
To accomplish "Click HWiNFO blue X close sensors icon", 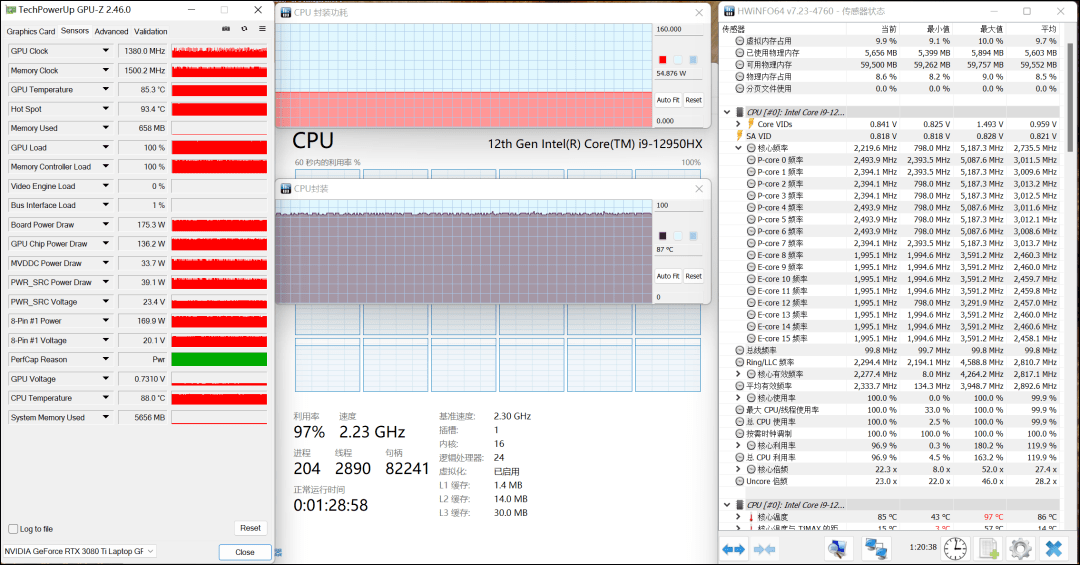I will pos(1053,548).
